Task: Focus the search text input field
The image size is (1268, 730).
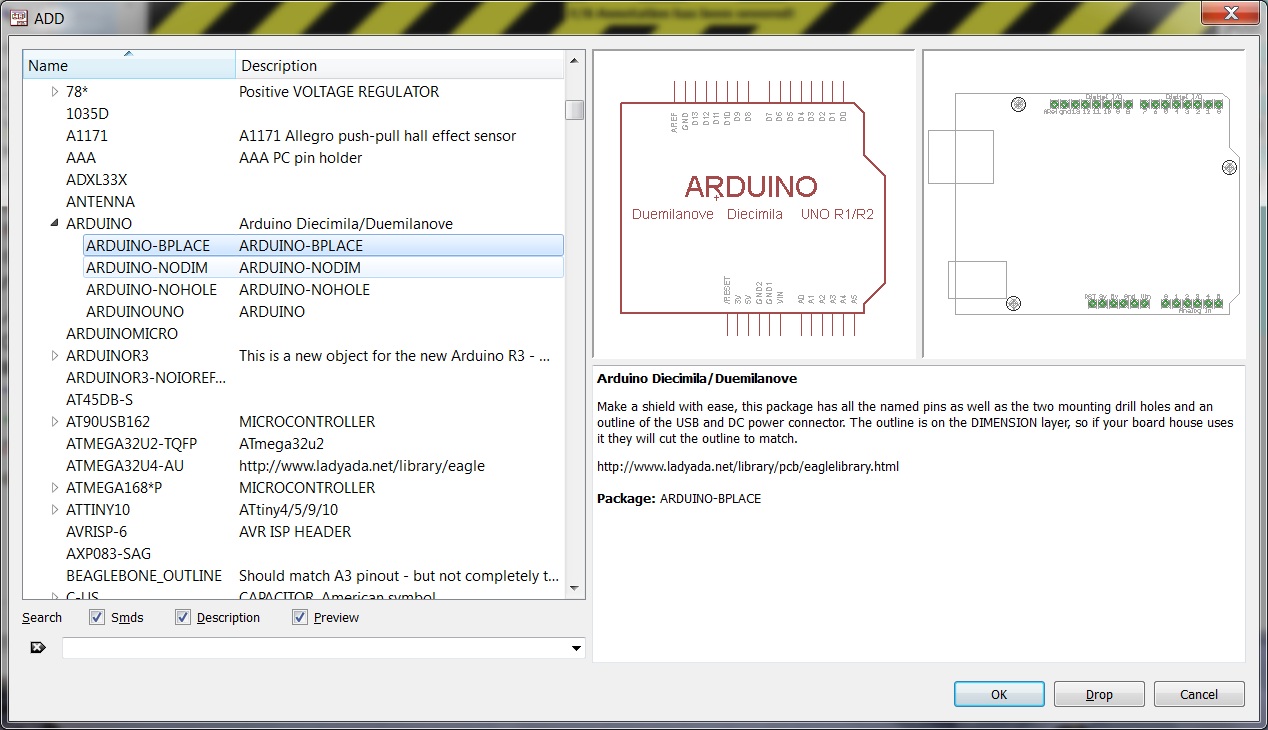Action: [x=315, y=649]
